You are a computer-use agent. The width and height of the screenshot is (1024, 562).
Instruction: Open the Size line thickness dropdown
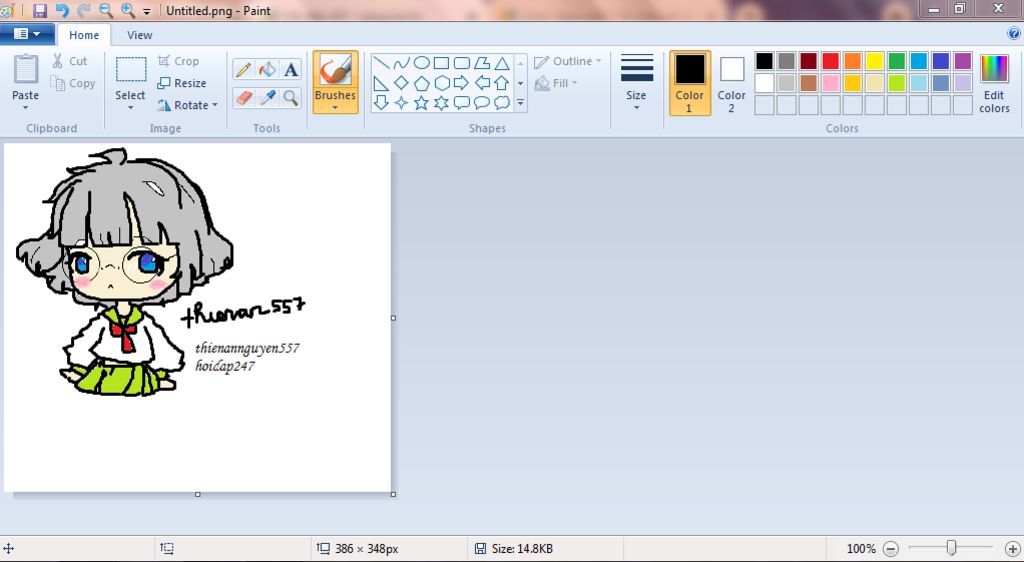tap(636, 83)
